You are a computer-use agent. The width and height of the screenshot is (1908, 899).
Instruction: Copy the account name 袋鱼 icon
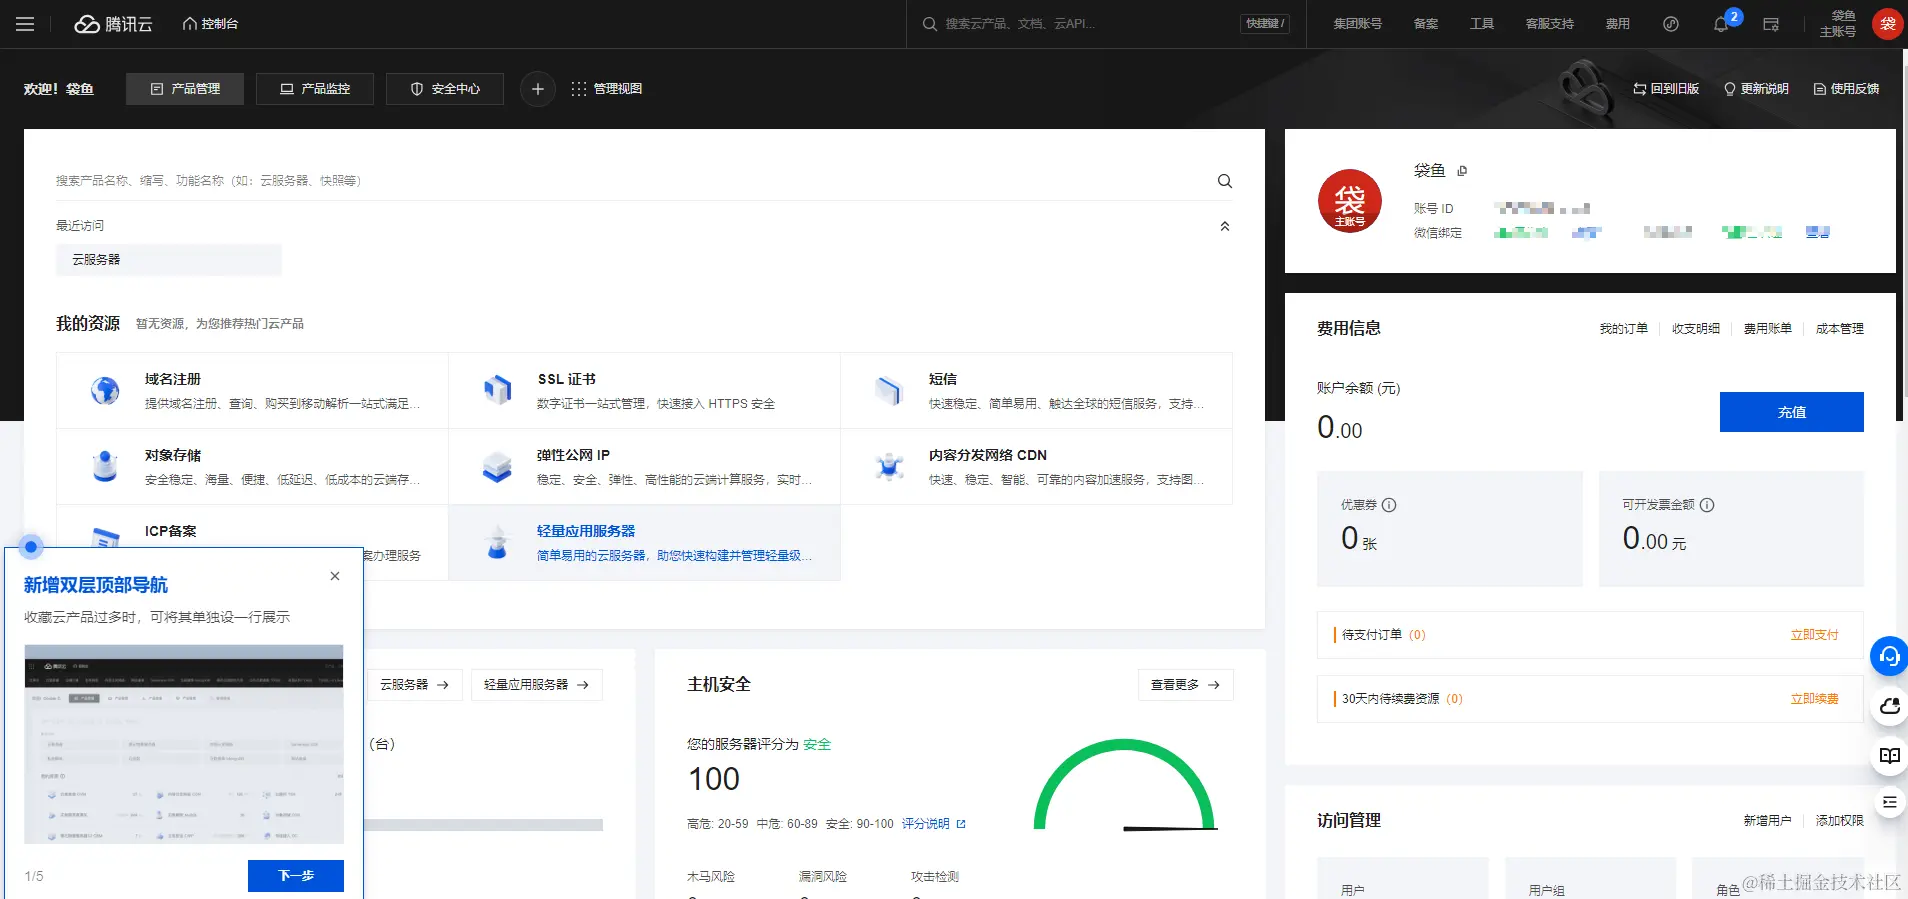tap(1462, 171)
